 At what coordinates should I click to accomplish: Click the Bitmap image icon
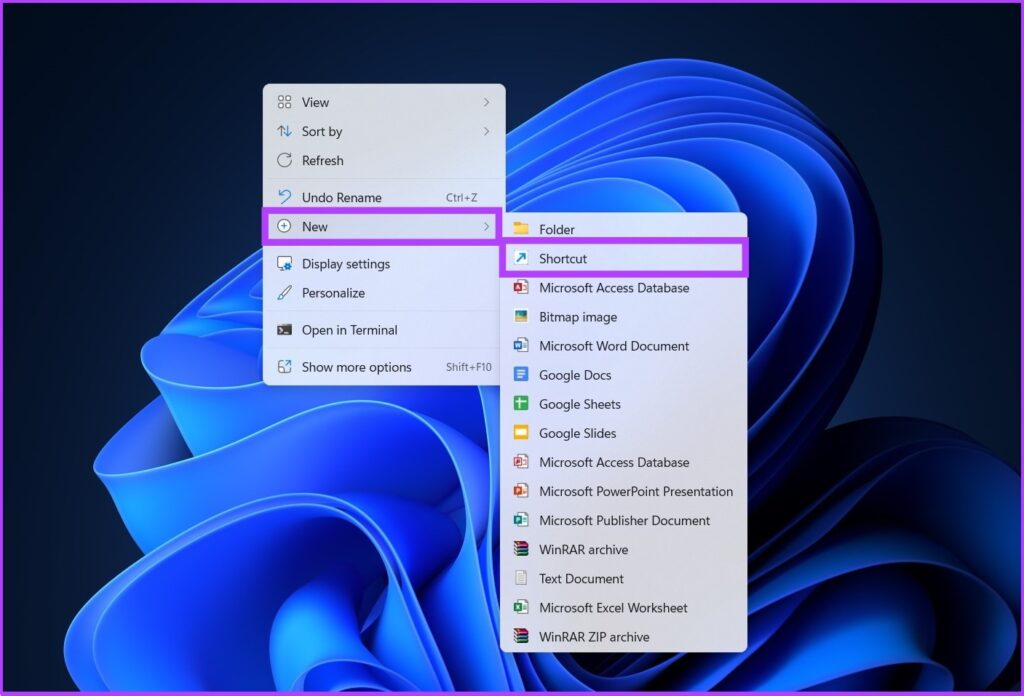(x=521, y=317)
